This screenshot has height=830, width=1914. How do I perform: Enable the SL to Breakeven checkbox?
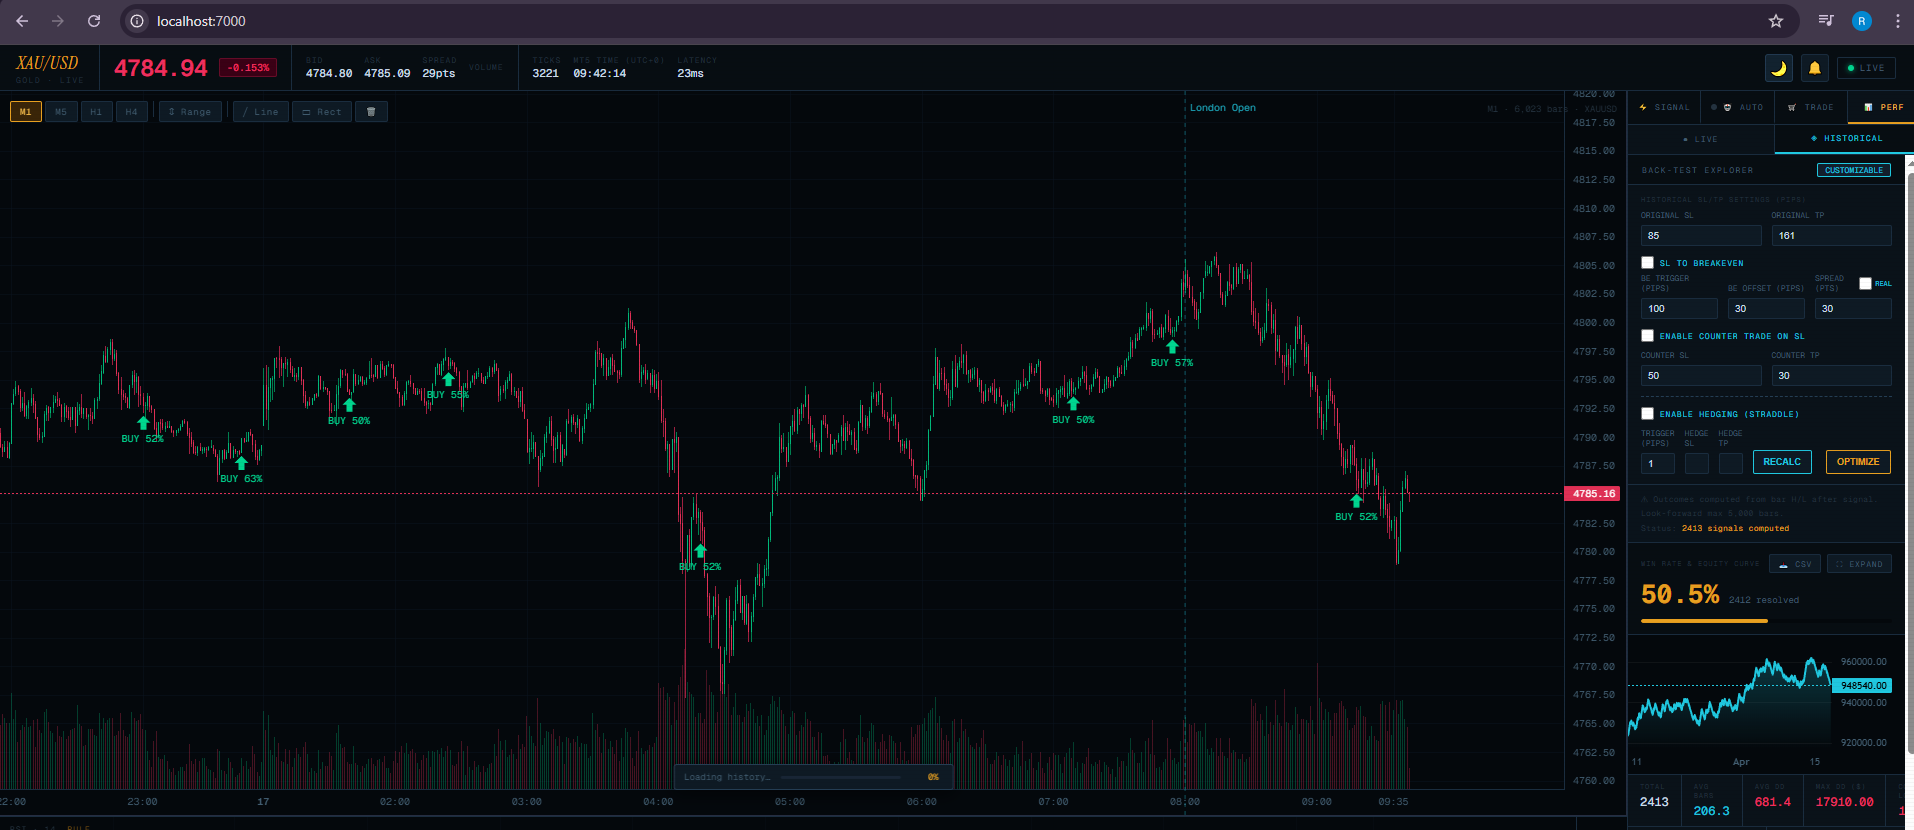click(1647, 263)
